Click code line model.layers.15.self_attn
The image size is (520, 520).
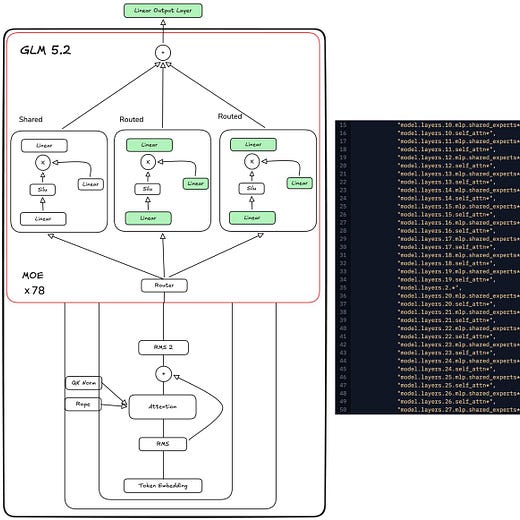(x=446, y=215)
